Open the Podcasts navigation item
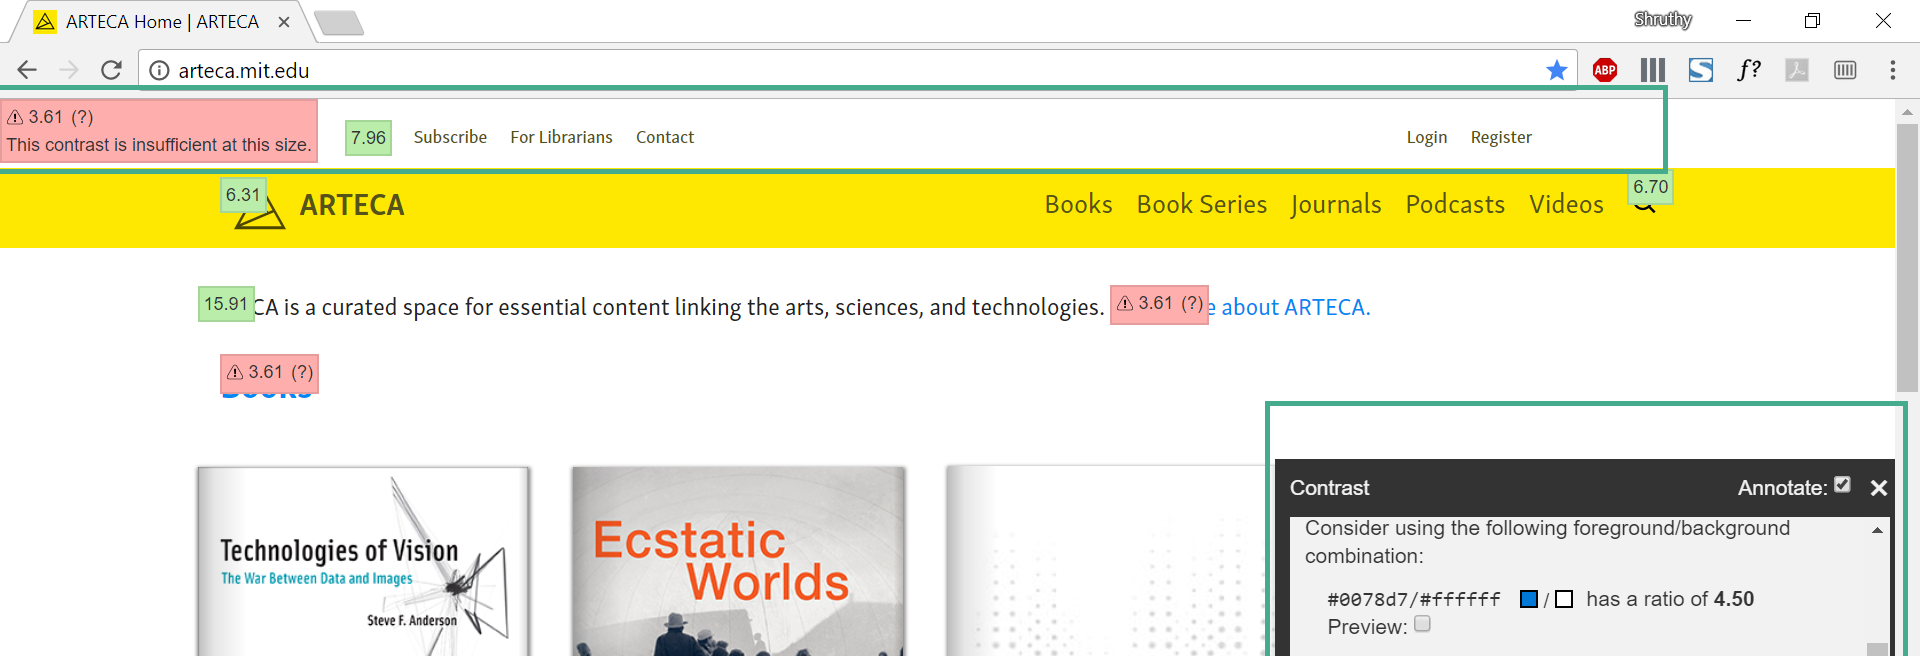 click(1455, 204)
